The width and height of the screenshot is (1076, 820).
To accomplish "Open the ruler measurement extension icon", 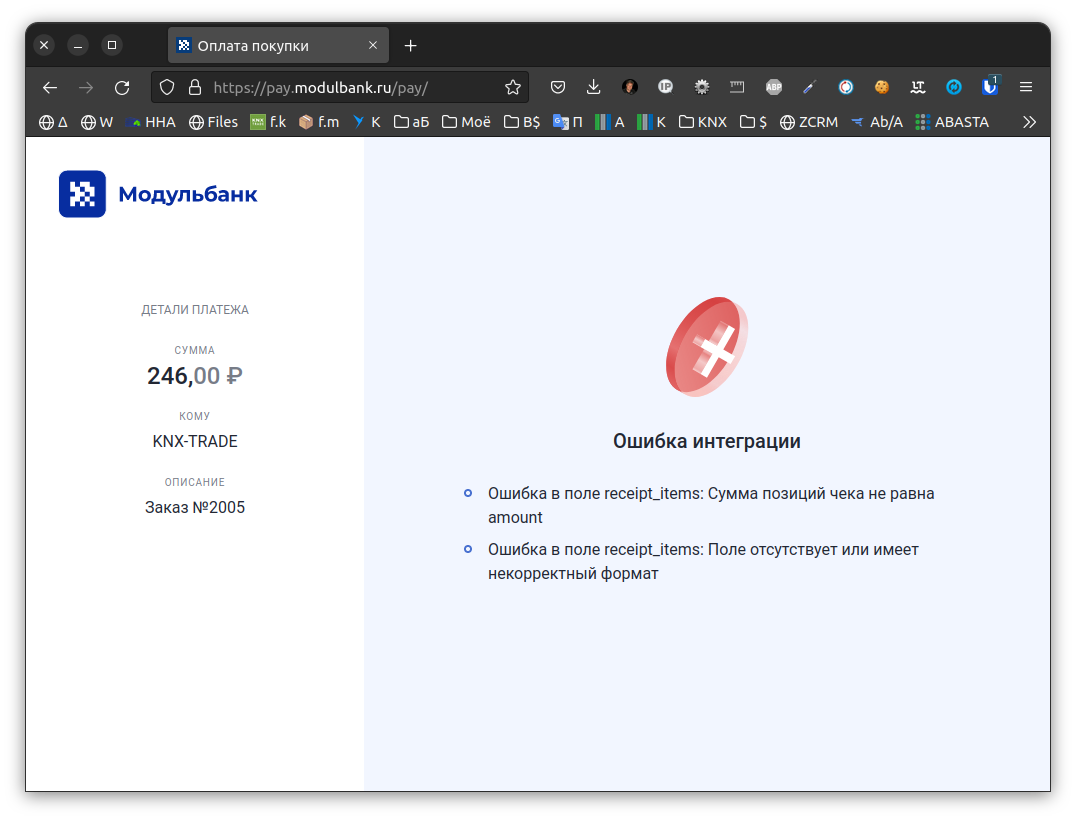I will click(x=737, y=87).
